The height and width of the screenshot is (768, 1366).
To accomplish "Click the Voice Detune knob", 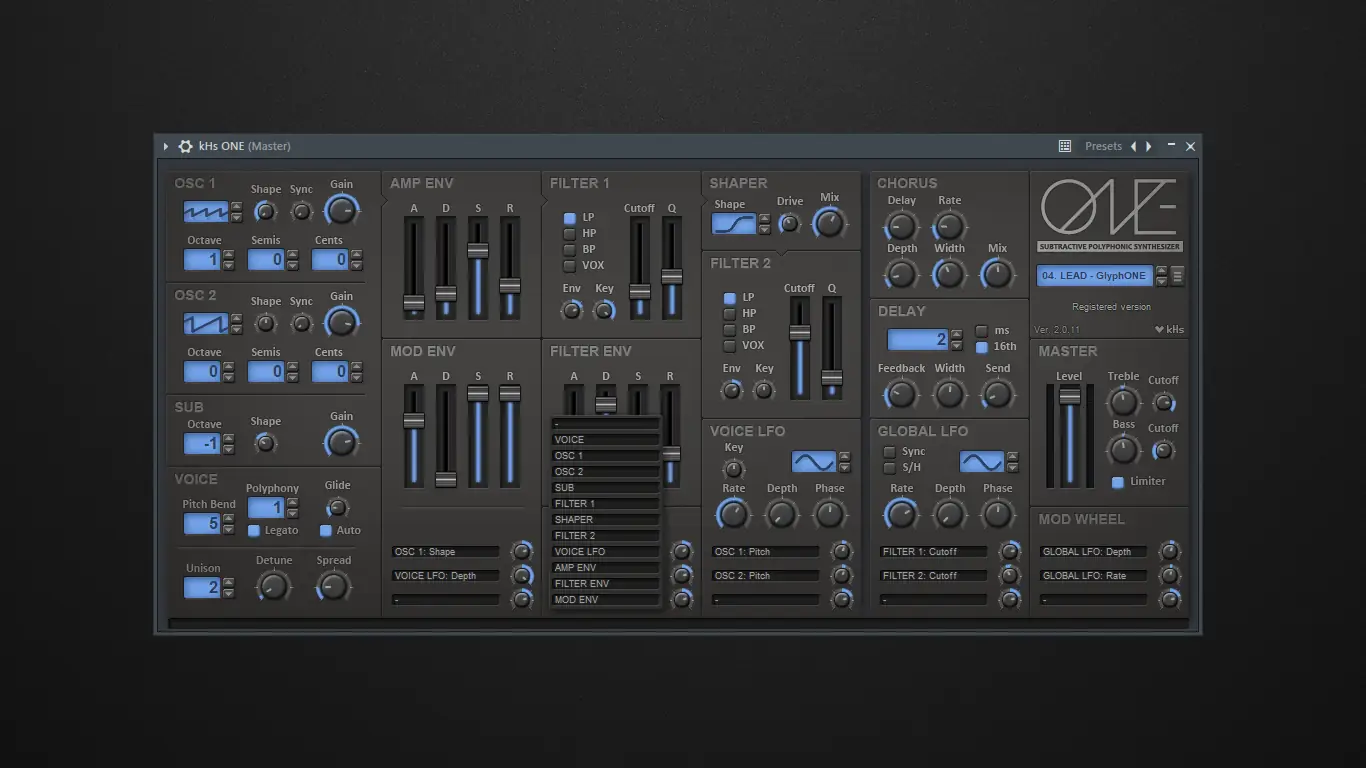I will (x=274, y=586).
